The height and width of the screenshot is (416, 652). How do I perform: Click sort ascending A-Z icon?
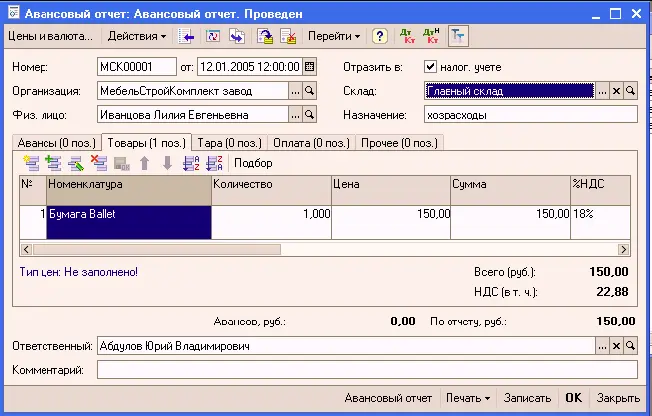tap(192, 163)
